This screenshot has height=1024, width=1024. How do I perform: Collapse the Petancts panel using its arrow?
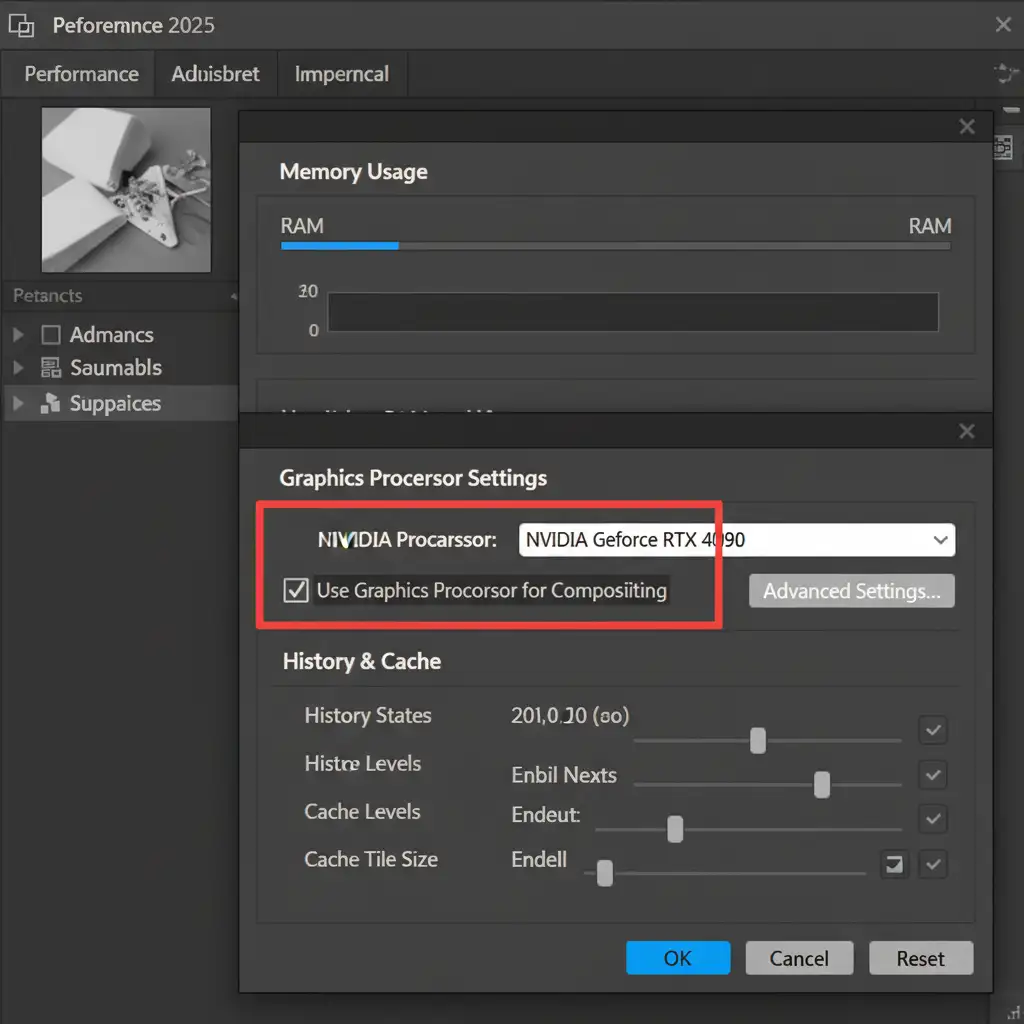[234, 296]
